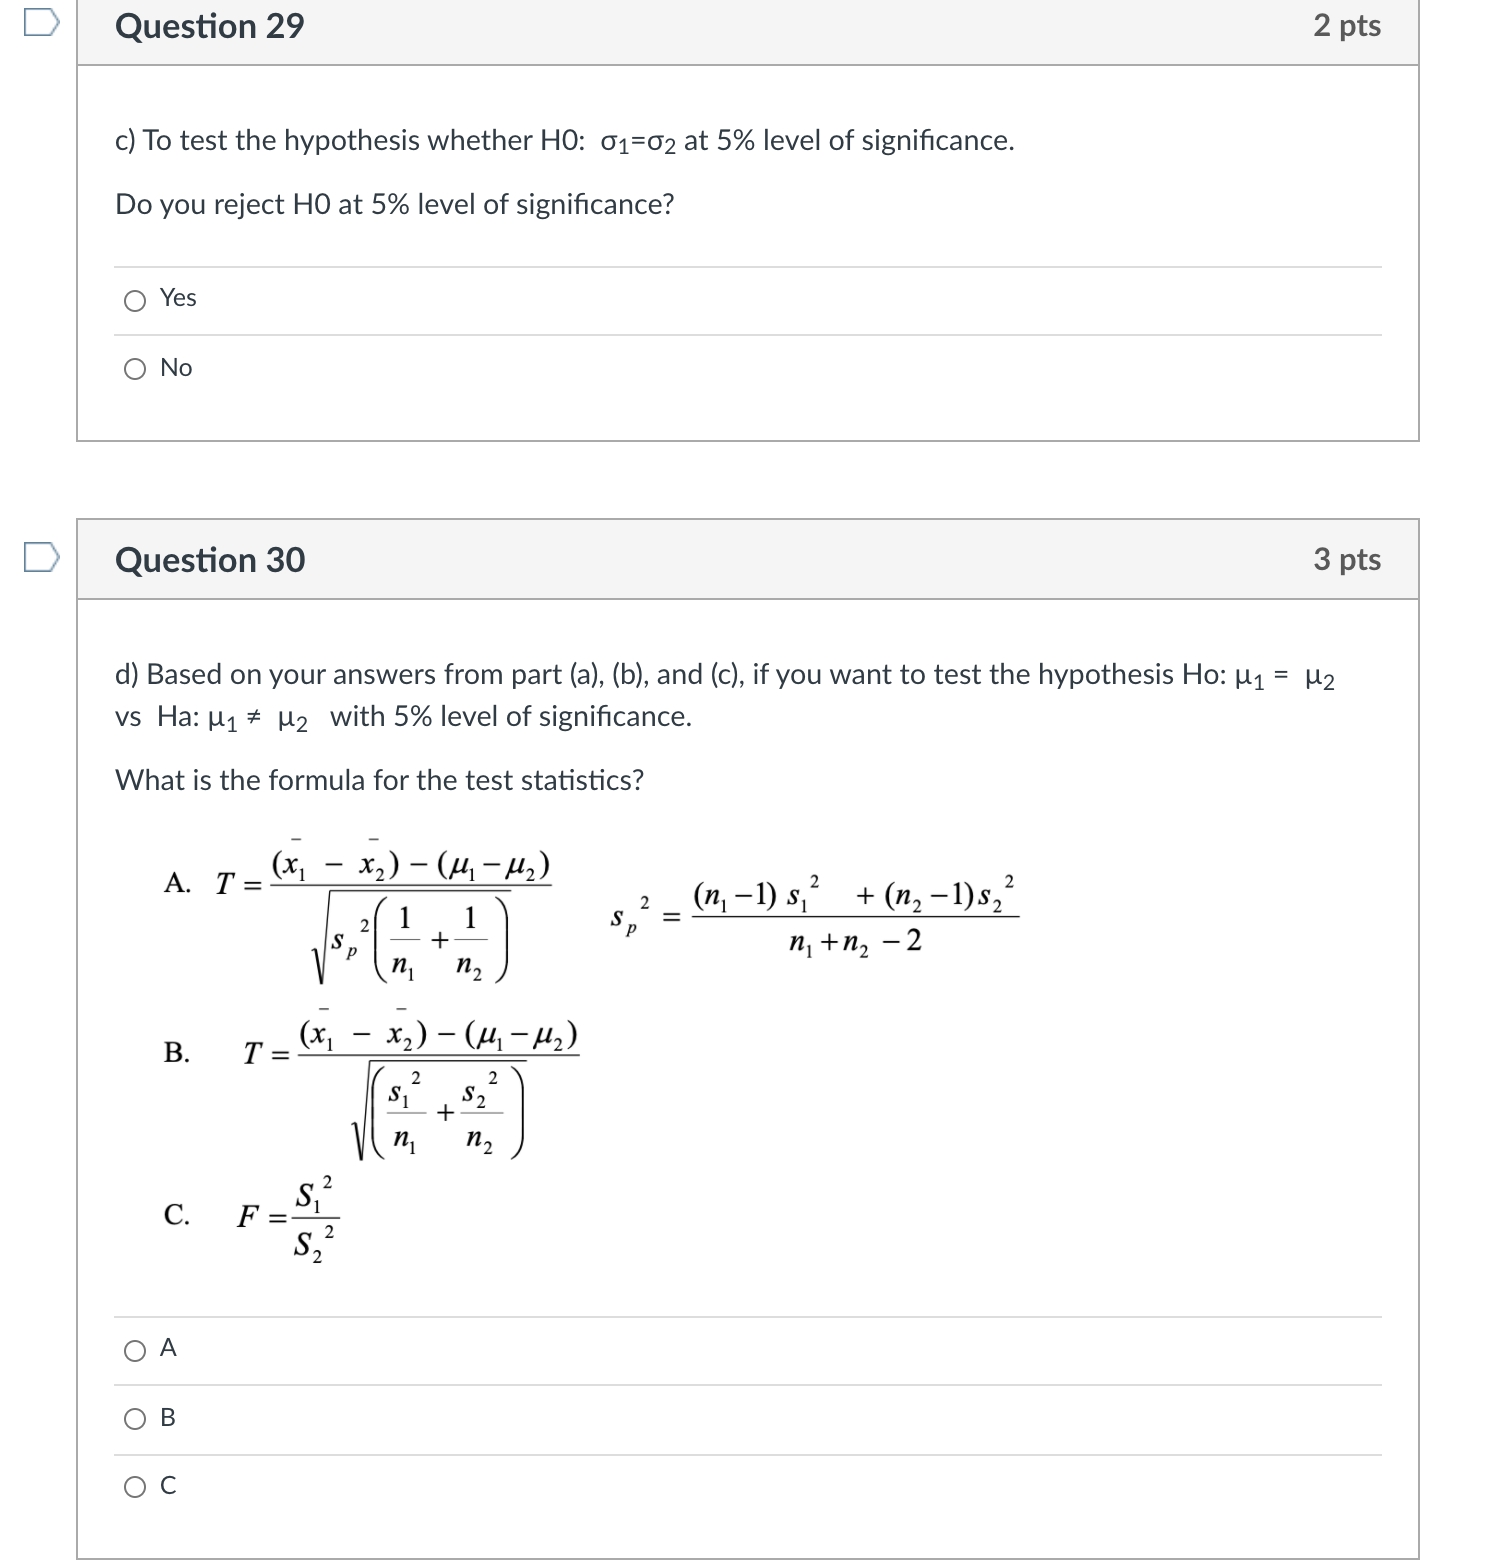Select the No radio button
This screenshot has width=1502, height=1562.
[x=135, y=368]
